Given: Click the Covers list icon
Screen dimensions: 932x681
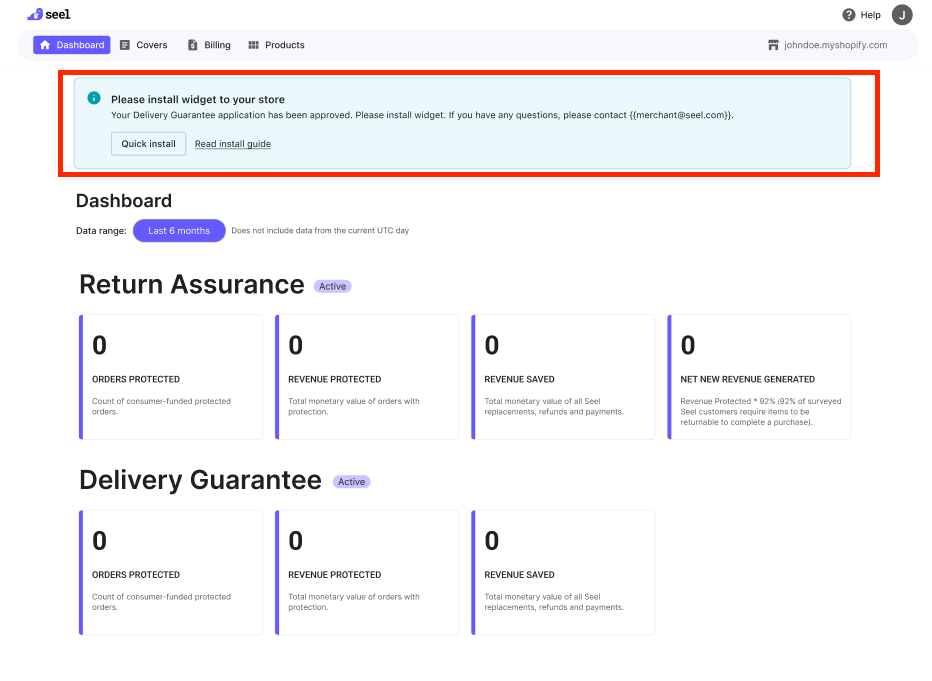Looking at the screenshot, I should click(x=126, y=44).
